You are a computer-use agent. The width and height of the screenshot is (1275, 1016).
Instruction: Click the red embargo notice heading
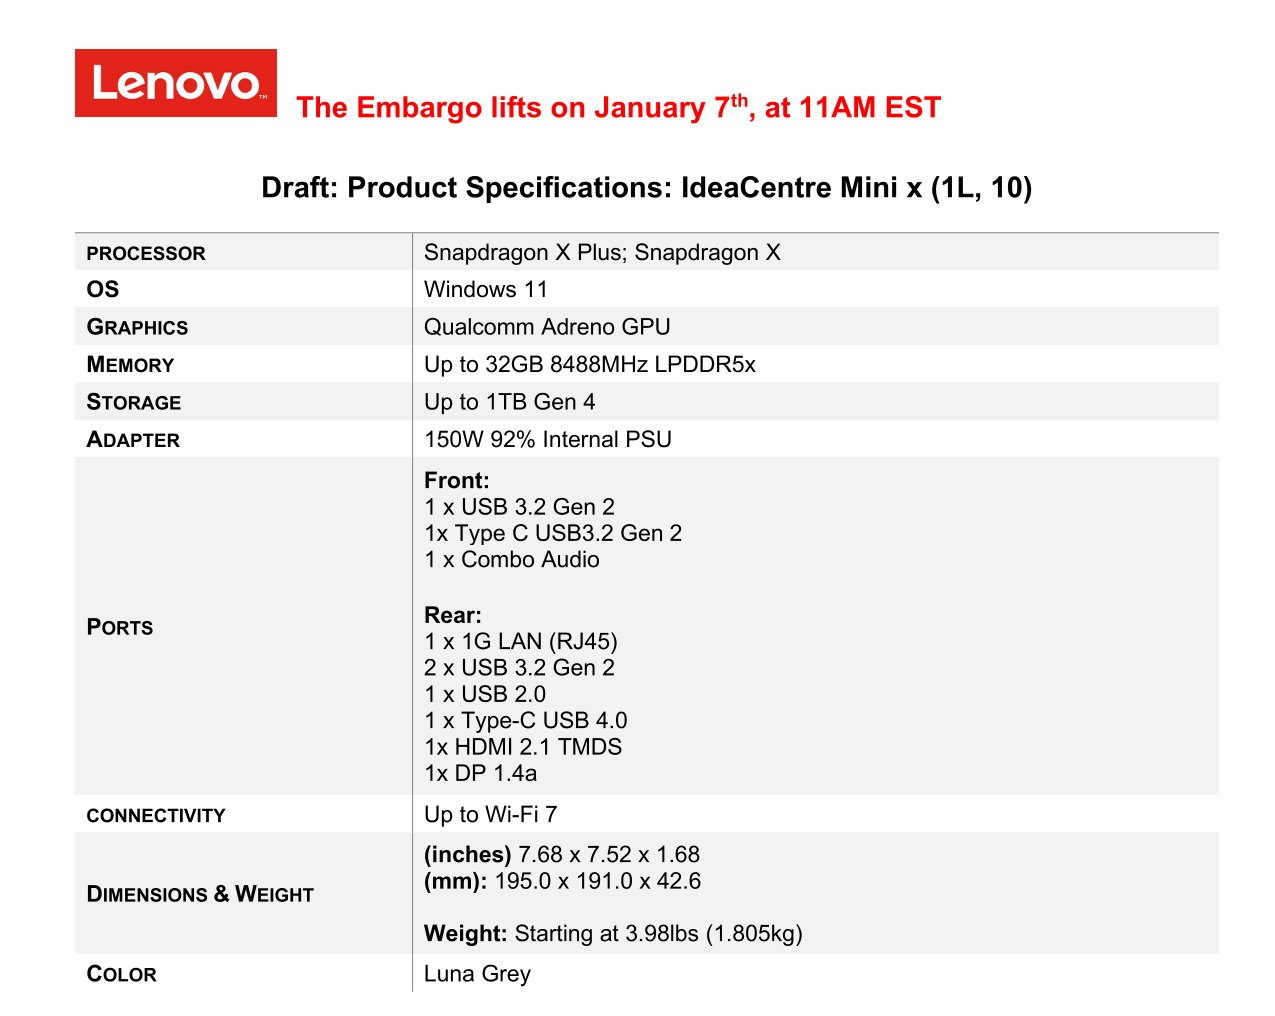618,107
